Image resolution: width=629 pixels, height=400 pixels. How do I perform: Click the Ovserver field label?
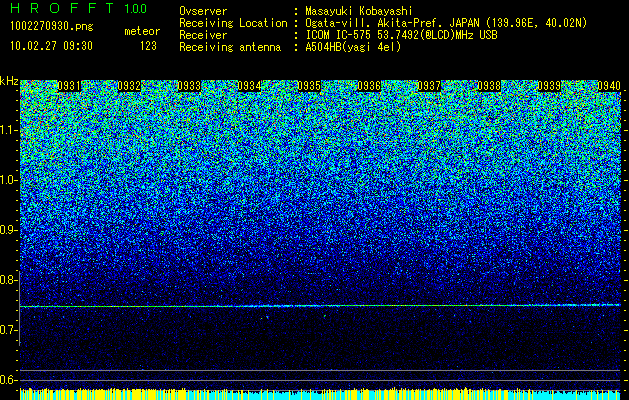pos(203,11)
